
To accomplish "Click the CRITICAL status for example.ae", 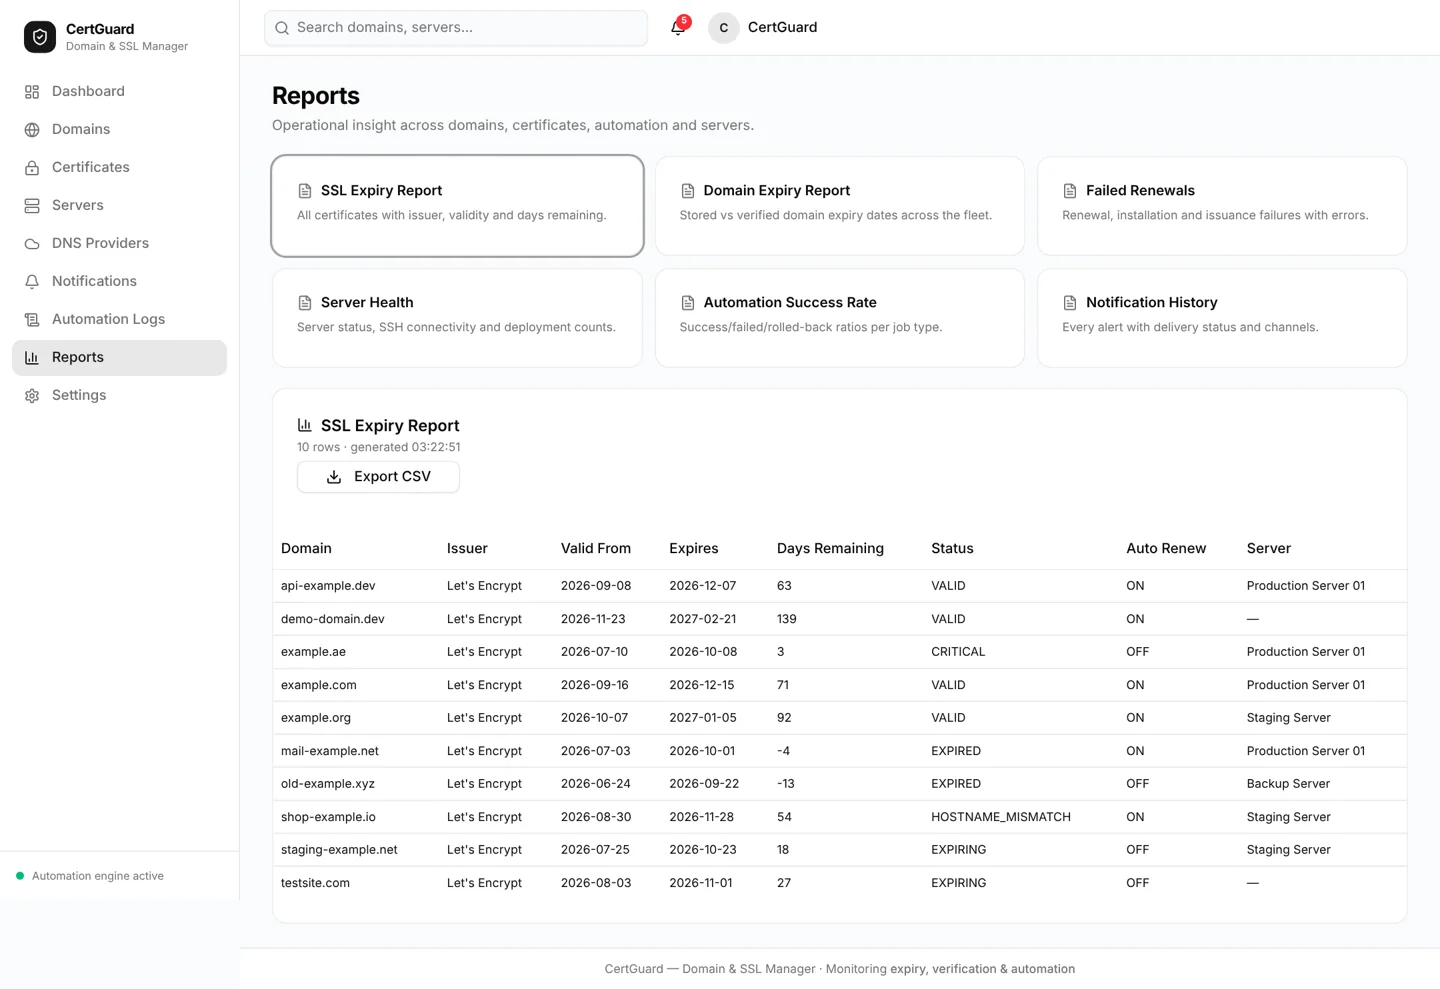I will pos(958,652).
